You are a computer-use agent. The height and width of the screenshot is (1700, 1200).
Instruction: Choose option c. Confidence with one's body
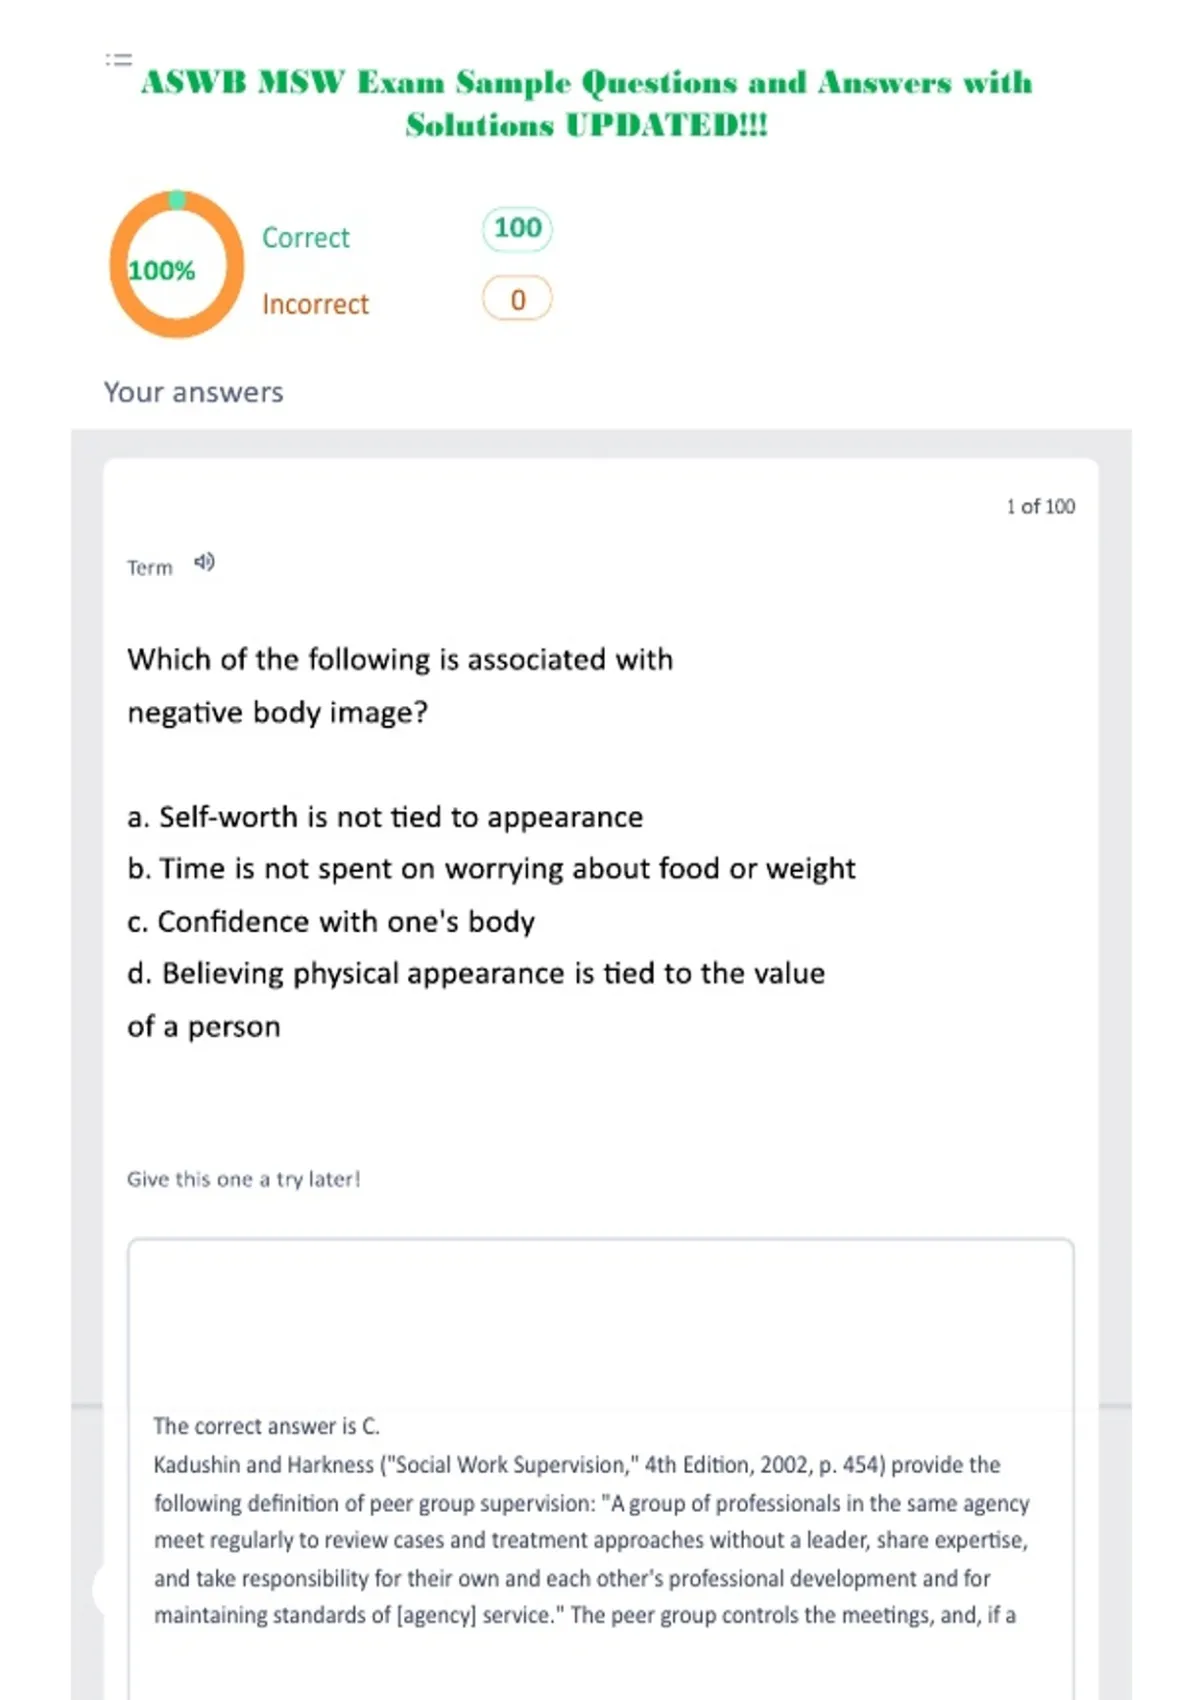[x=331, y=922]
